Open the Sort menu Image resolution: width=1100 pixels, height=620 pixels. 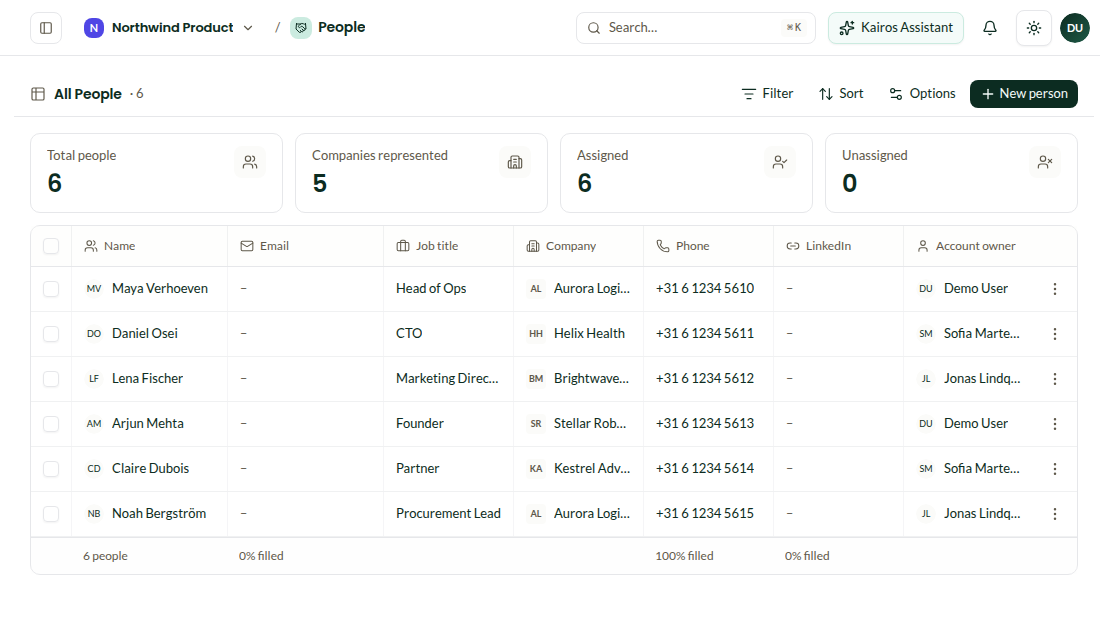840,94
